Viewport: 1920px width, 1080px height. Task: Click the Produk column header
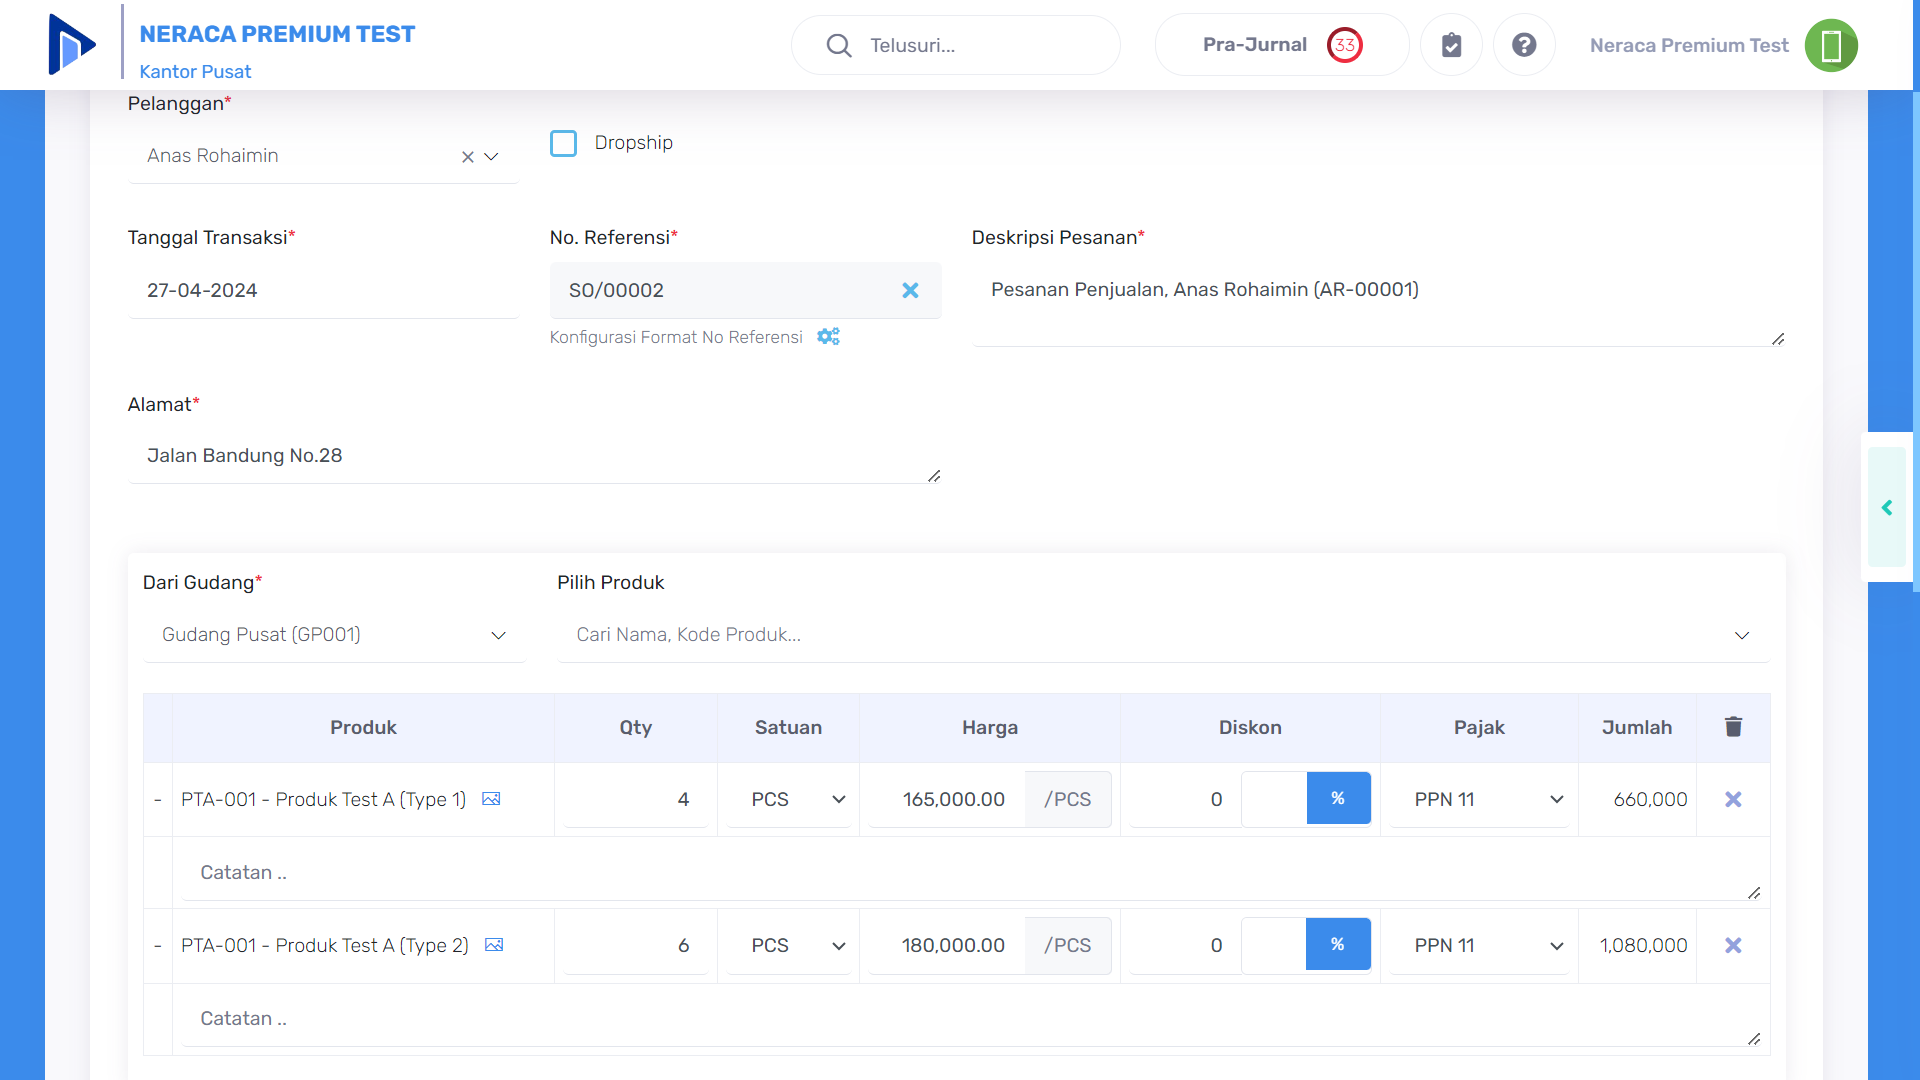click(364, 728)
